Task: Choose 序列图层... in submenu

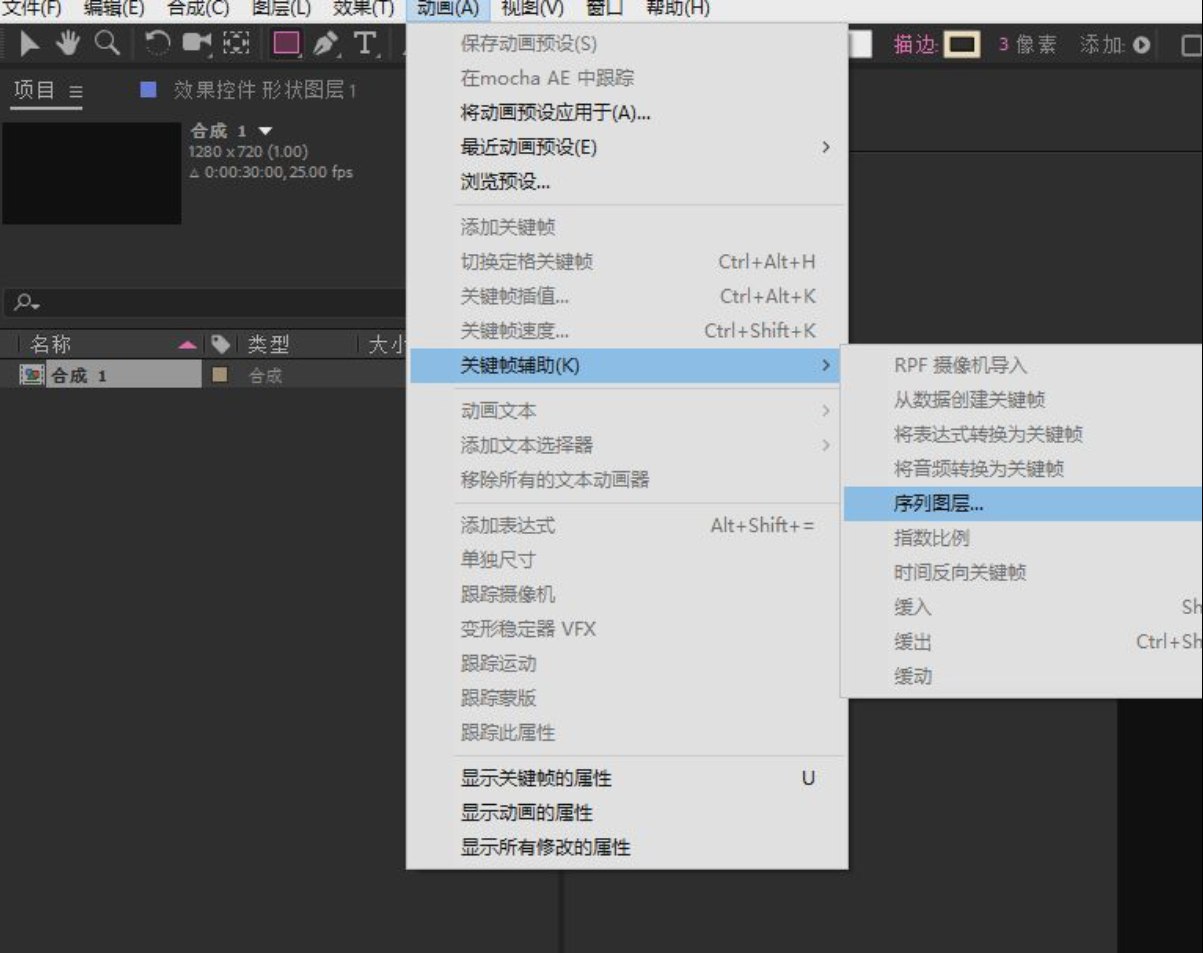Action: (1023, 504)
